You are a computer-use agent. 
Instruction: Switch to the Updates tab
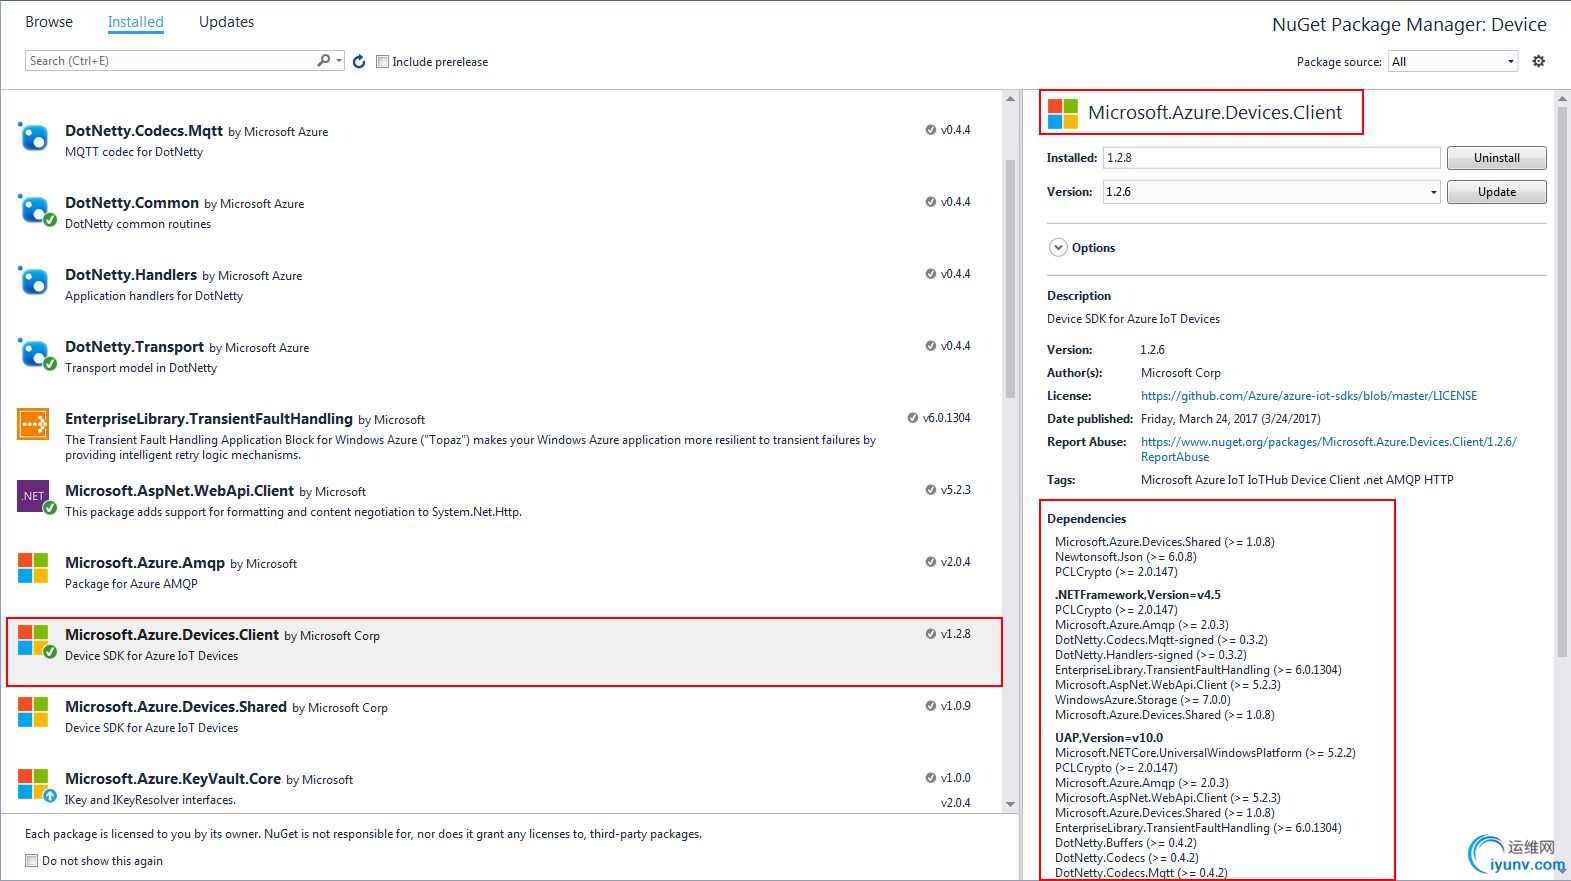226,22
